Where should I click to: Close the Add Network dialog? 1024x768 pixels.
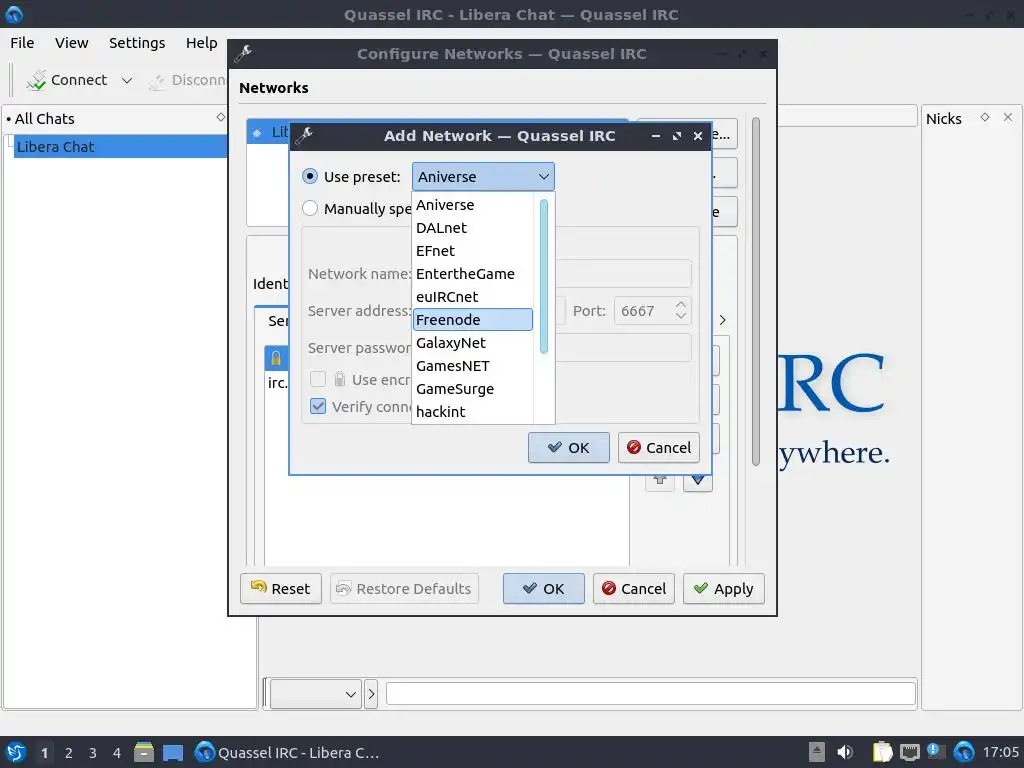tap(697, 136)
